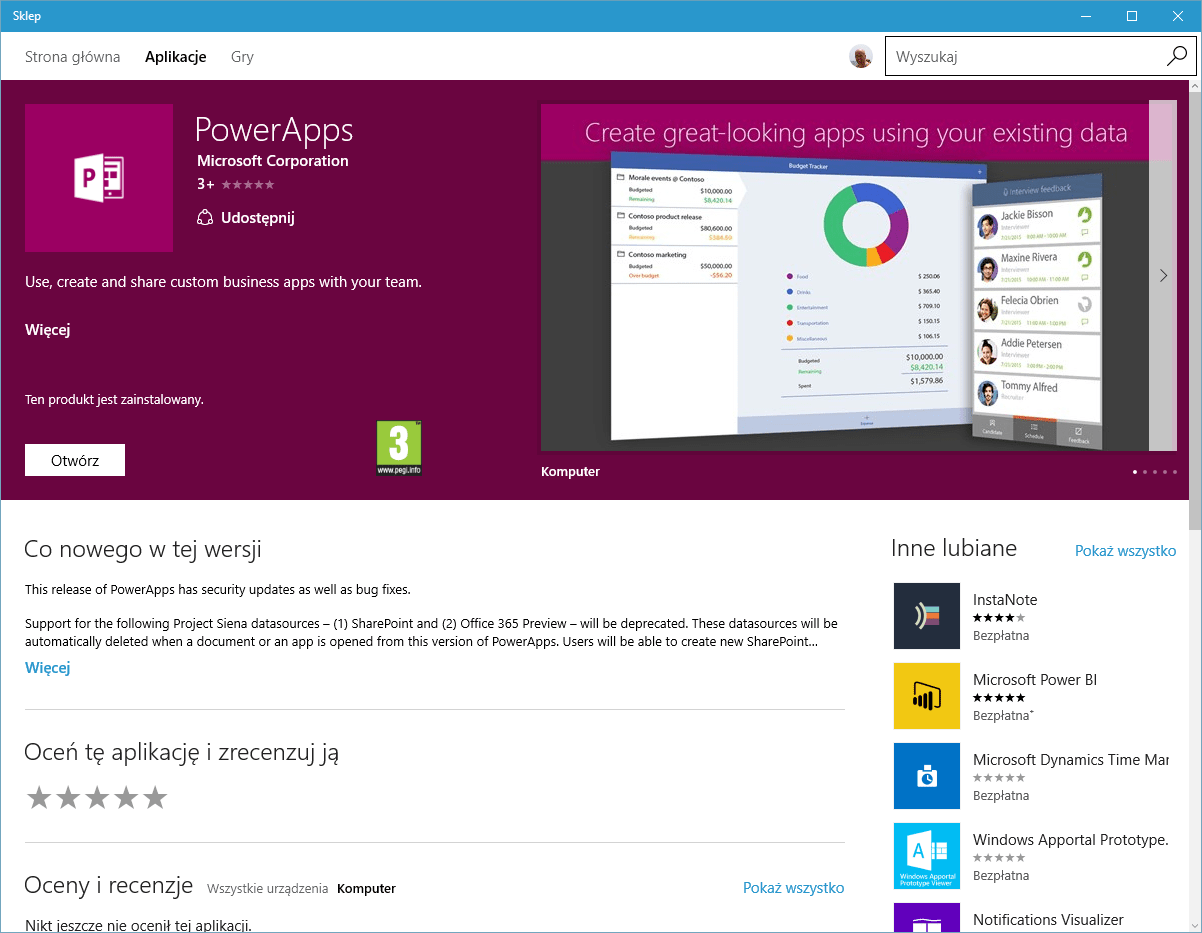This screenshot has width=1202, height=933.
Task: Switch to the Aplikacje tab
Action: (x=176, y=57)
